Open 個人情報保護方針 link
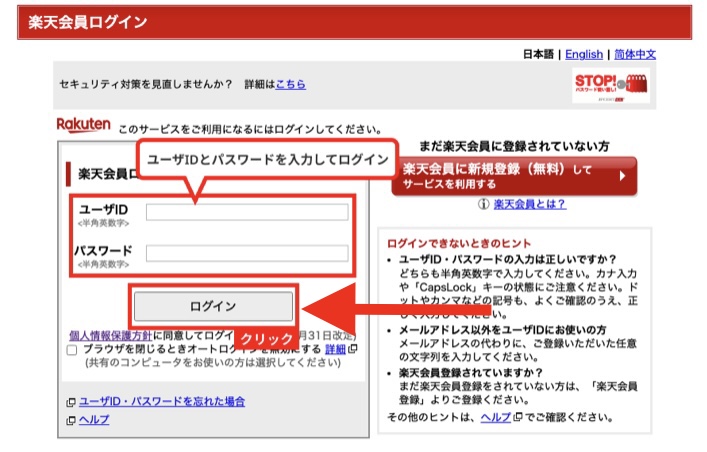707x452 pixels. click(x=111, y=336)
